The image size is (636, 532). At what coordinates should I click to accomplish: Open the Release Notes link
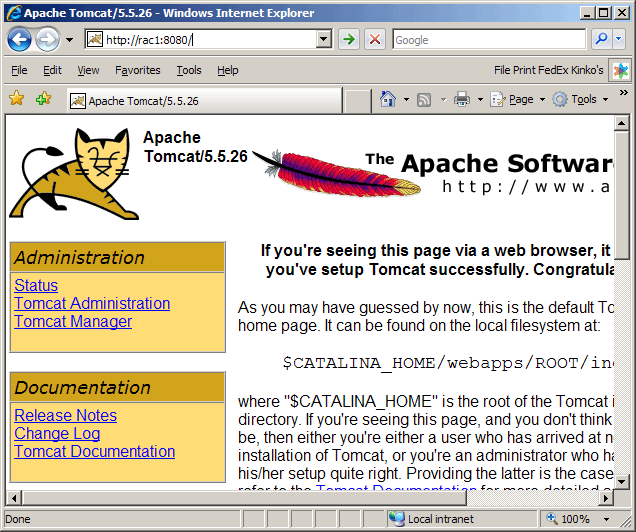pos(65,416)
